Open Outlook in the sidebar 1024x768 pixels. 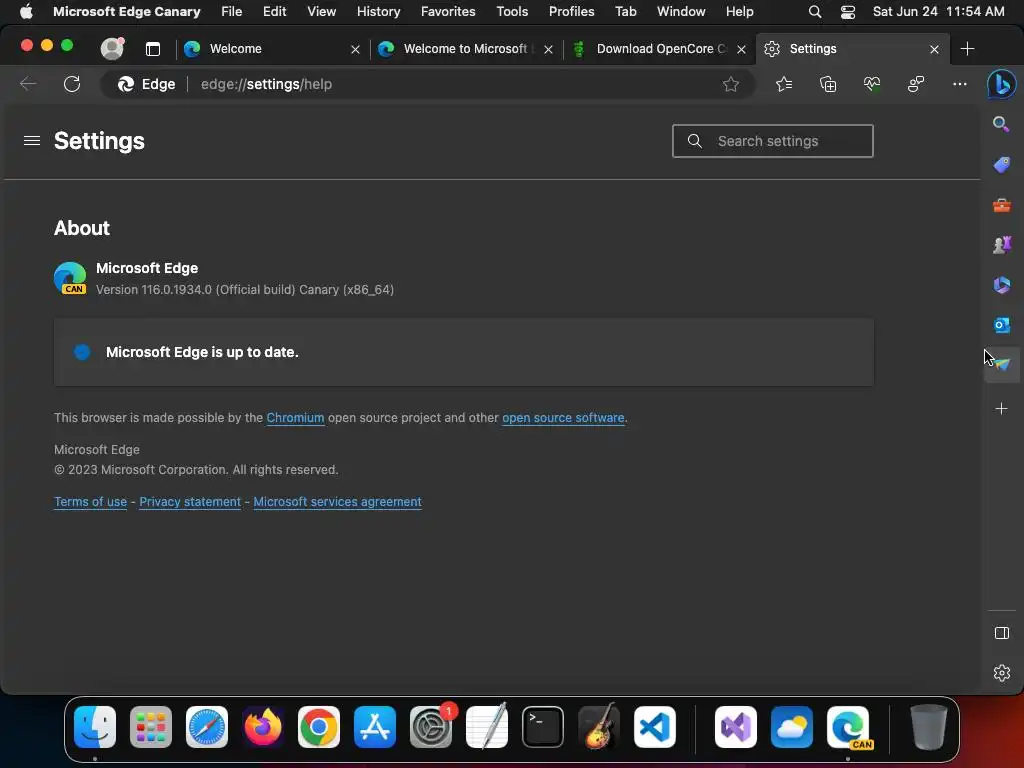pos(1001,325)
